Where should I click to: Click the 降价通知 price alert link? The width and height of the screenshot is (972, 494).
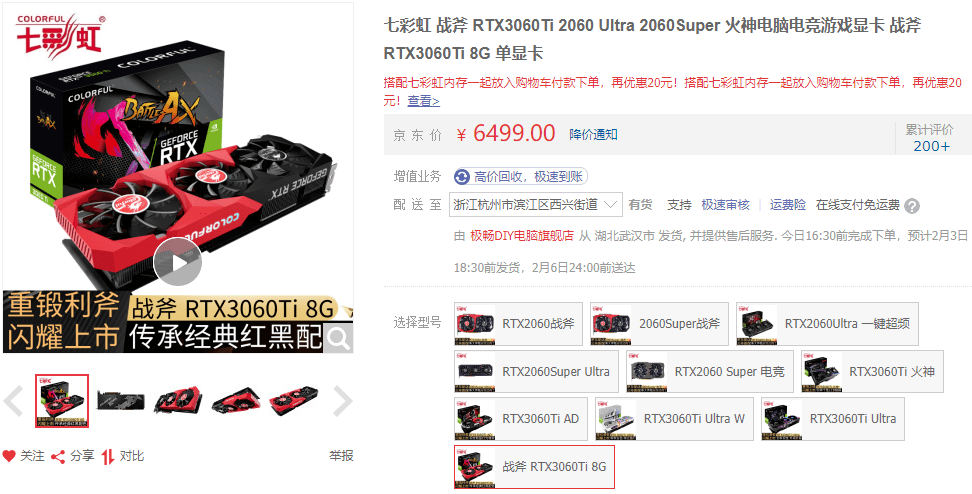[x=593, y=135]
